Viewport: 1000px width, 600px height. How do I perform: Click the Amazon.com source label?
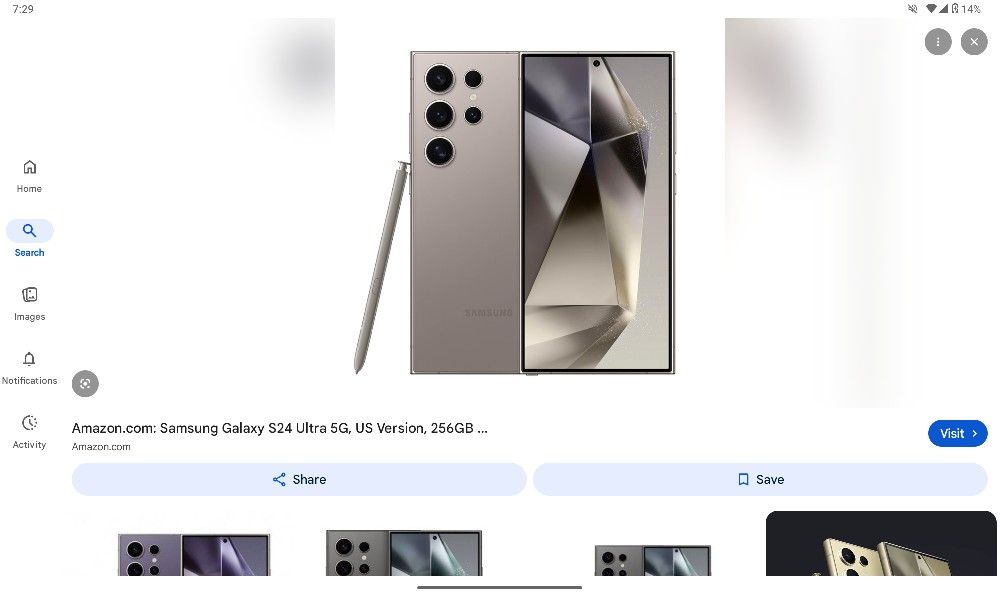[101, 447]
